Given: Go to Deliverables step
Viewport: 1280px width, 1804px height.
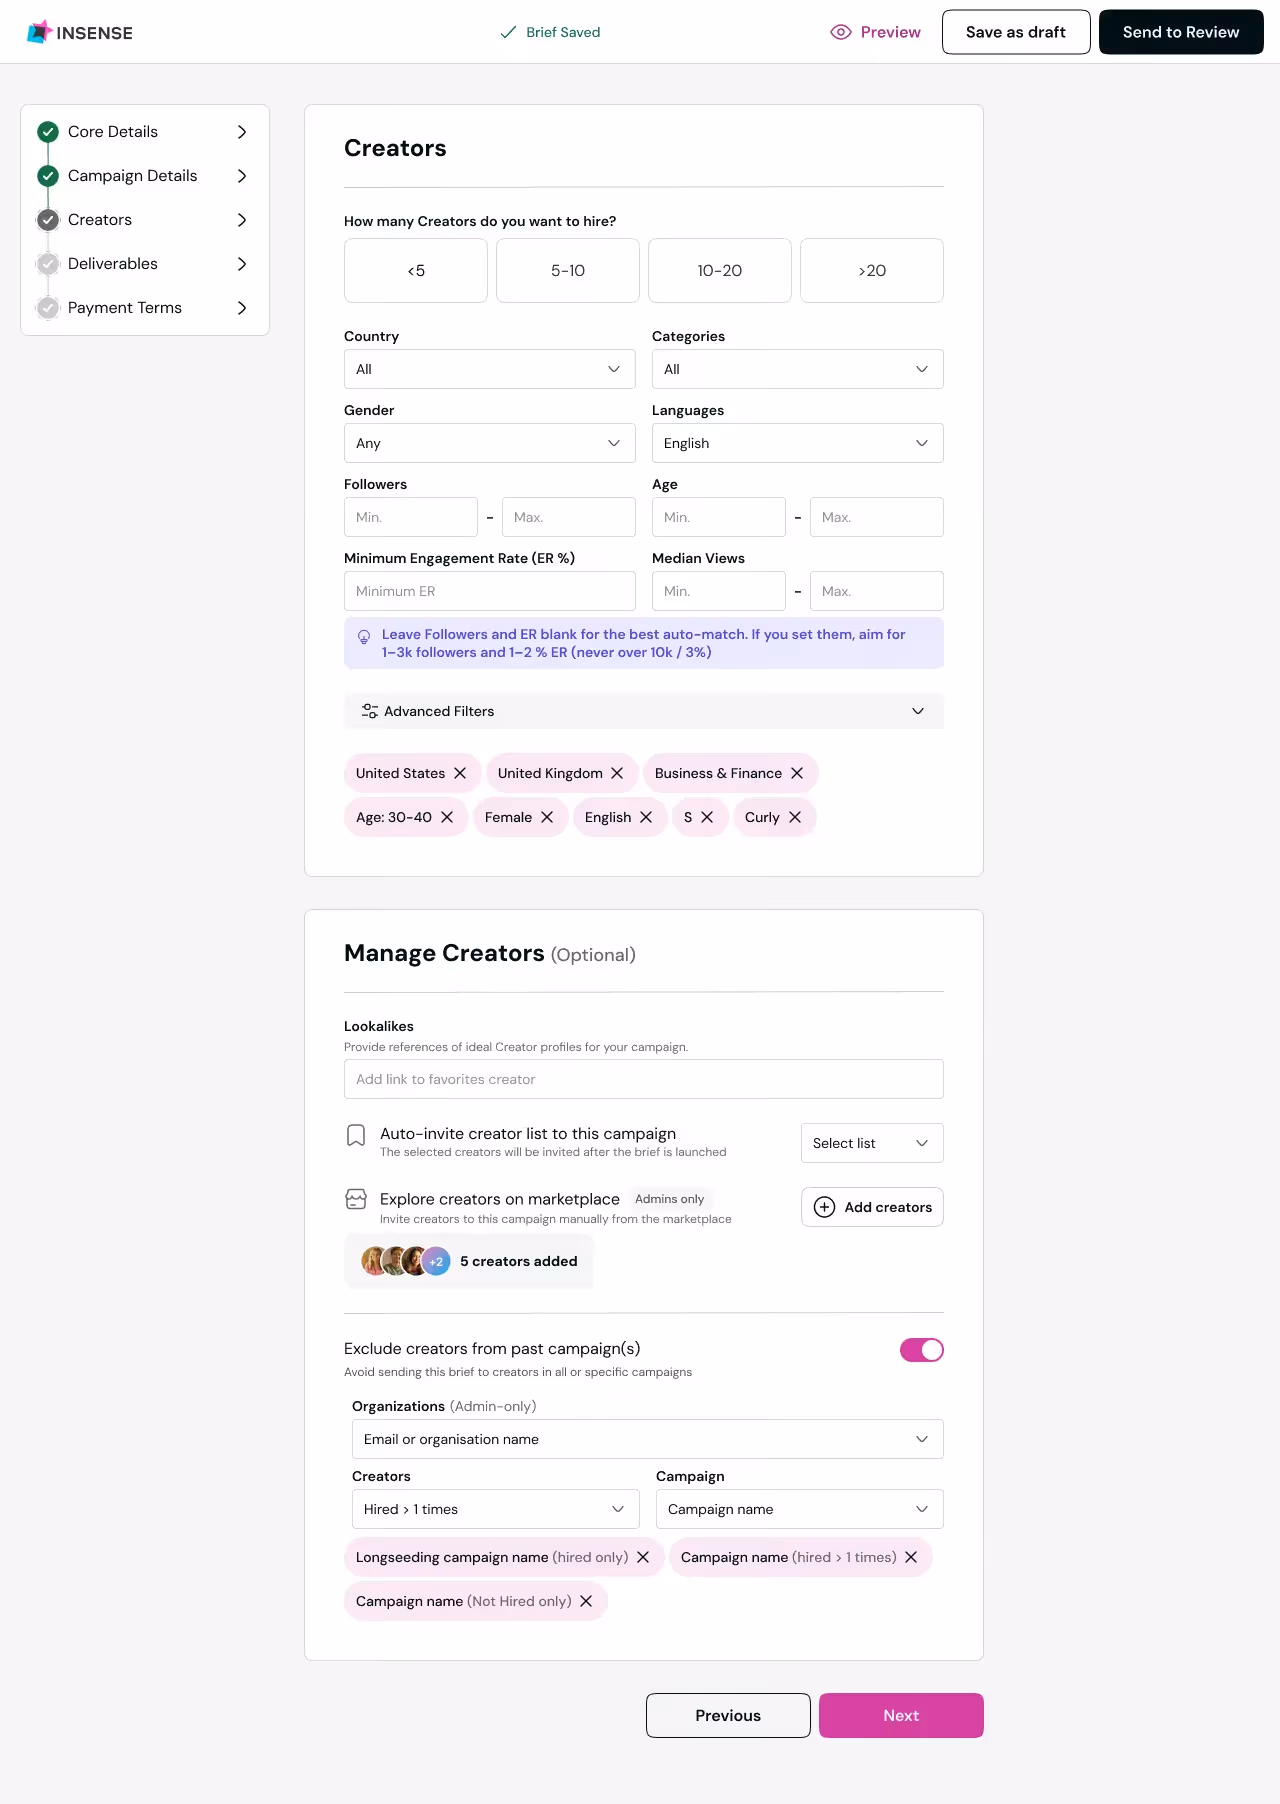Looking at the screenshot, I should [145, 264].
